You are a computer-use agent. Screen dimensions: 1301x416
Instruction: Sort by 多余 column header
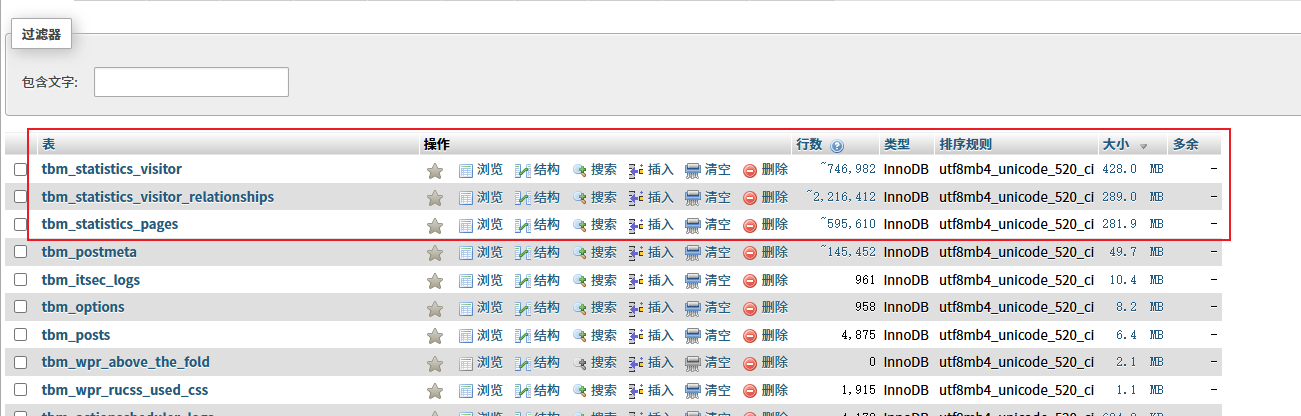coord(1186,144)
